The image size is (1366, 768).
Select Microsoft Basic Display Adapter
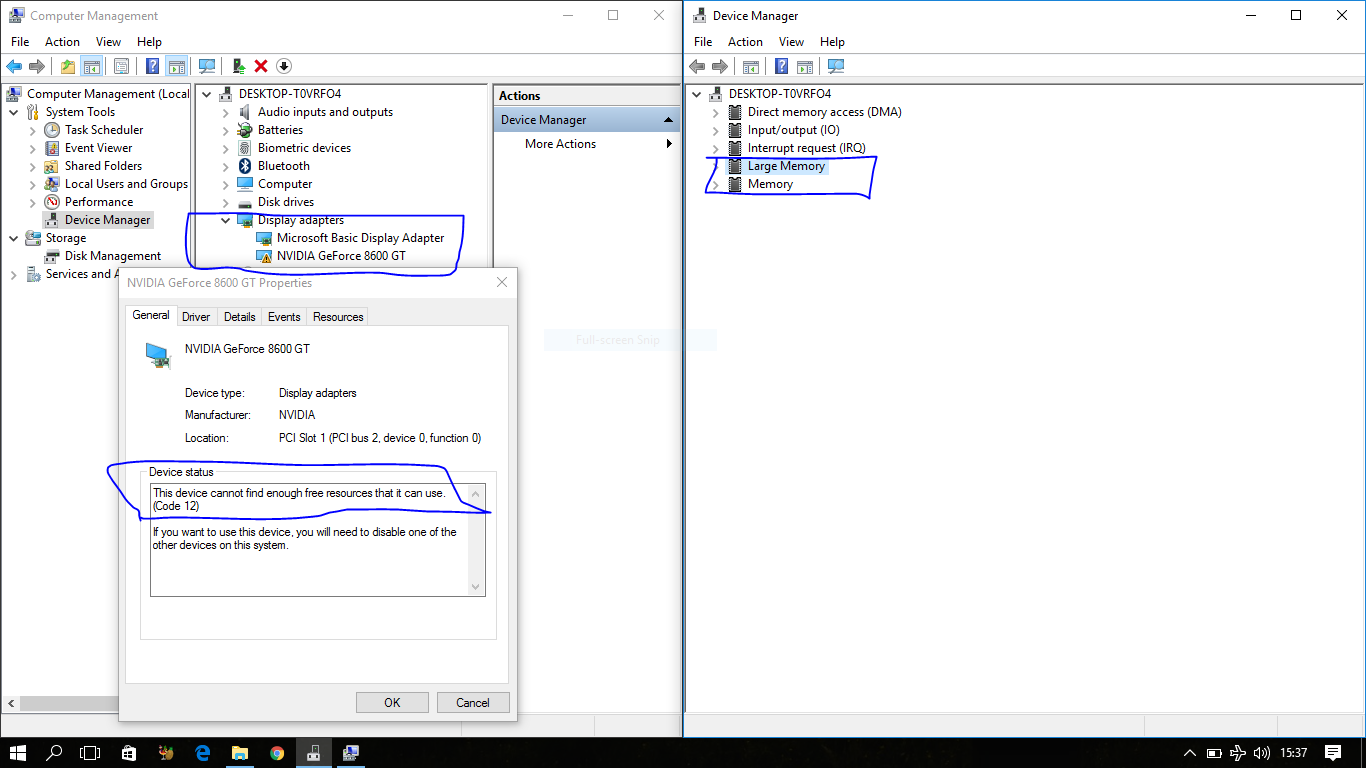[x=360, y=238]
